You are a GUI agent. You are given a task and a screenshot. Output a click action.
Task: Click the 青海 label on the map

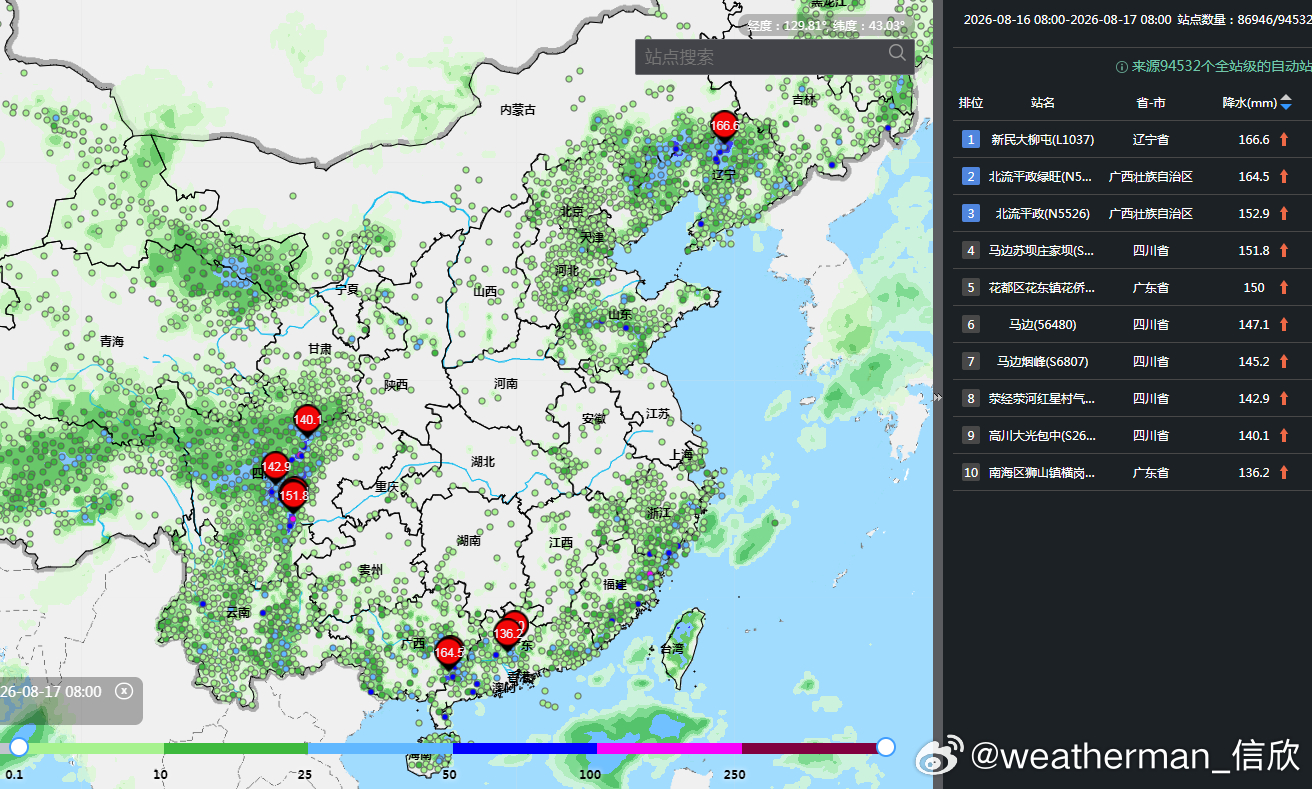pyautogui.click(x=112, y=342)
